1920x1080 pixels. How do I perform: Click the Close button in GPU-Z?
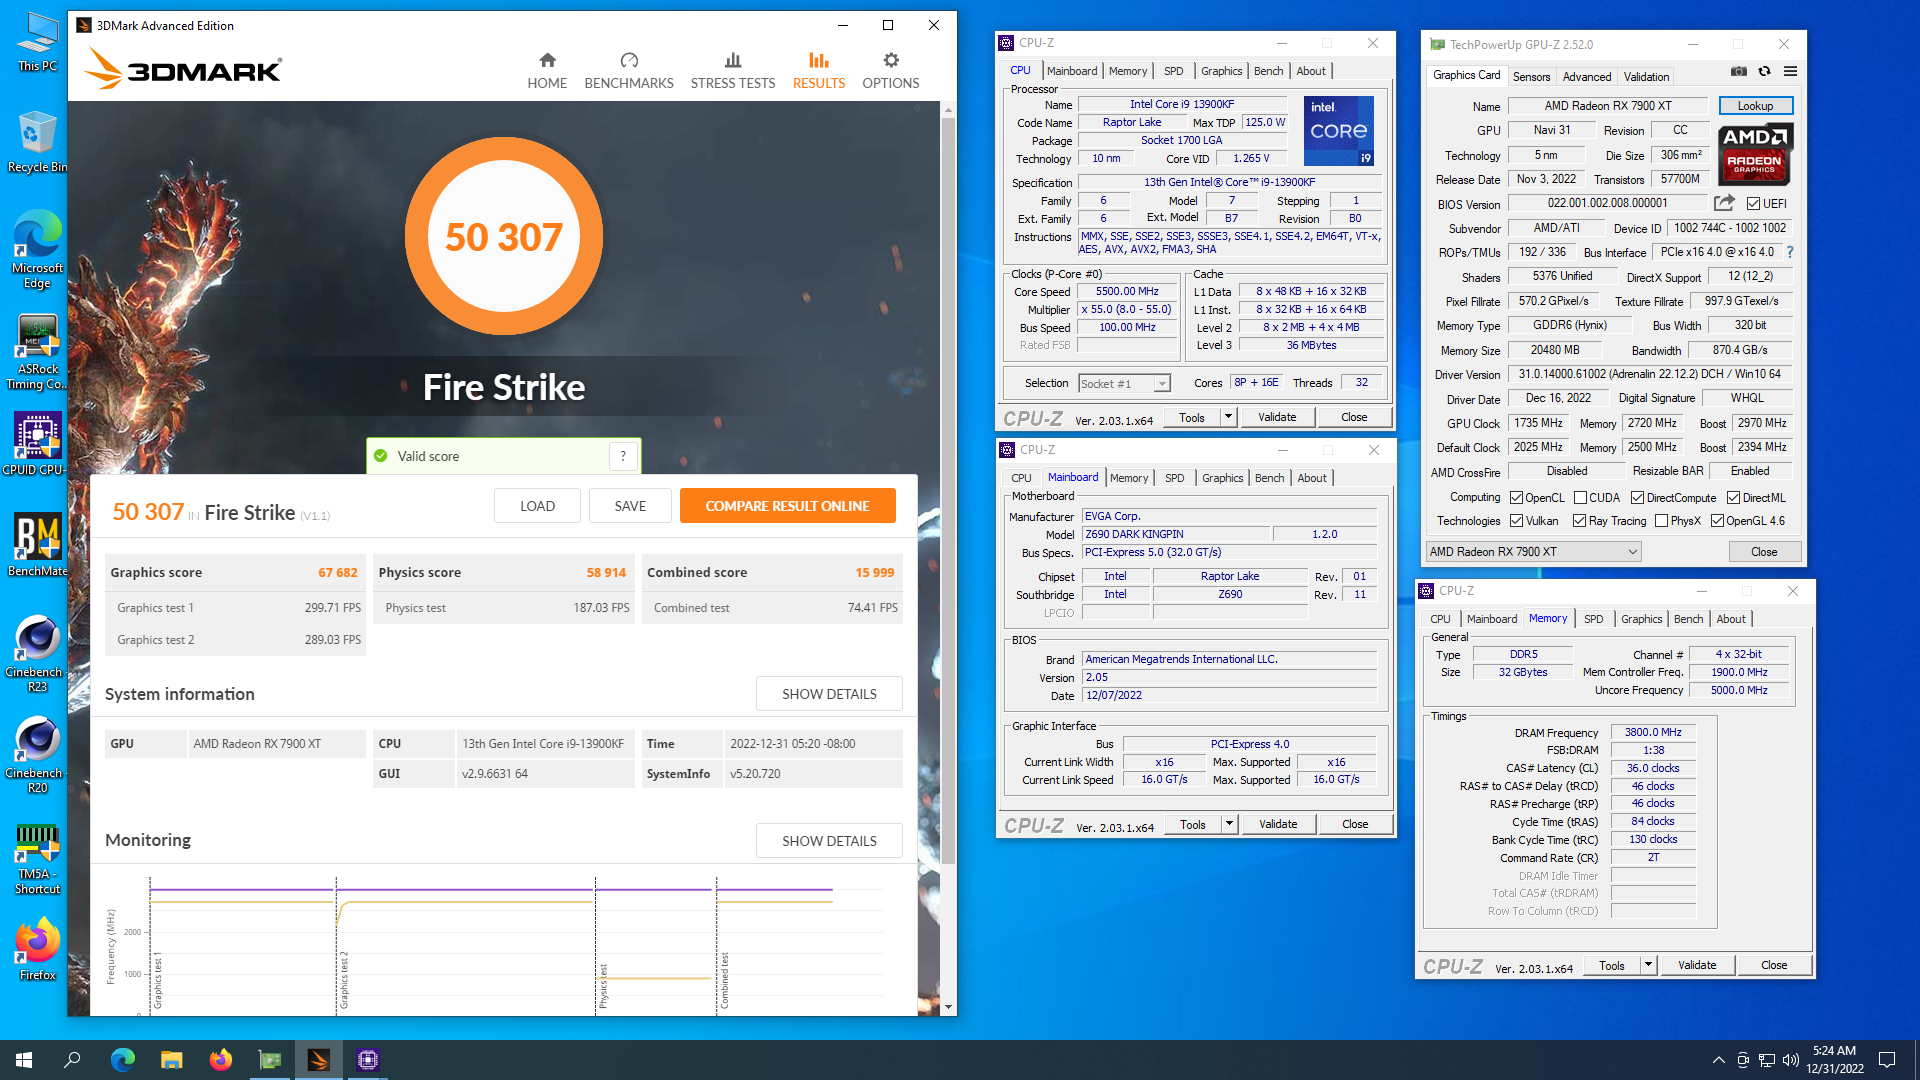[x=1764, y=552]
